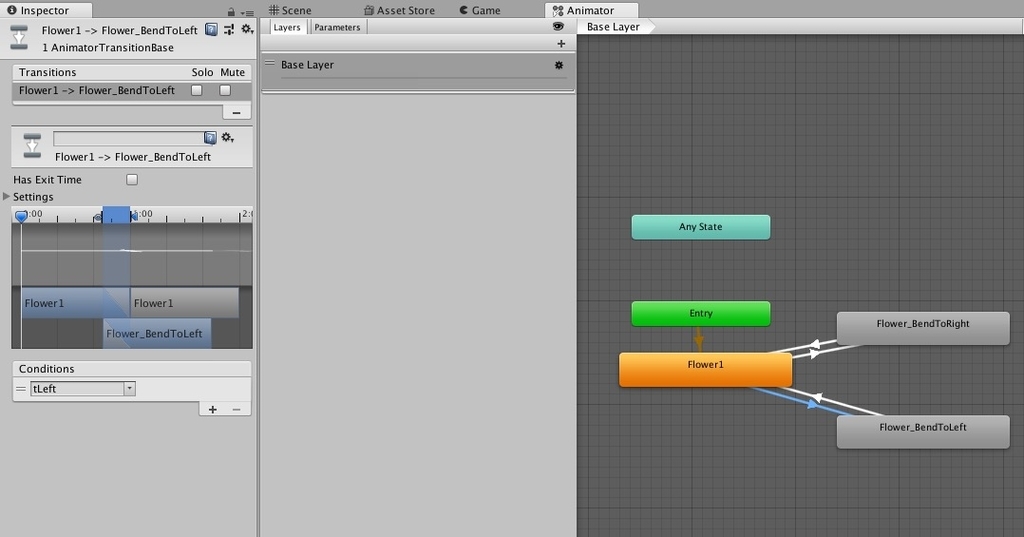This screenshot has width=1024, height=537.
Task: Open Base Layer gear settings
Action: point(558,65)
